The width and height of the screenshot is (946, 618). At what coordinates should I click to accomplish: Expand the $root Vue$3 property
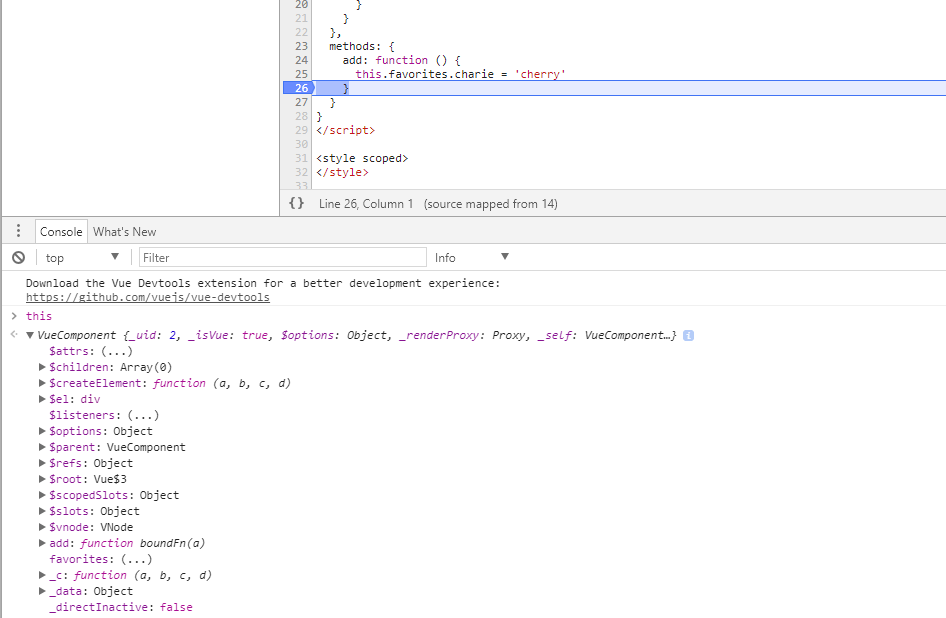pos(42,480)
